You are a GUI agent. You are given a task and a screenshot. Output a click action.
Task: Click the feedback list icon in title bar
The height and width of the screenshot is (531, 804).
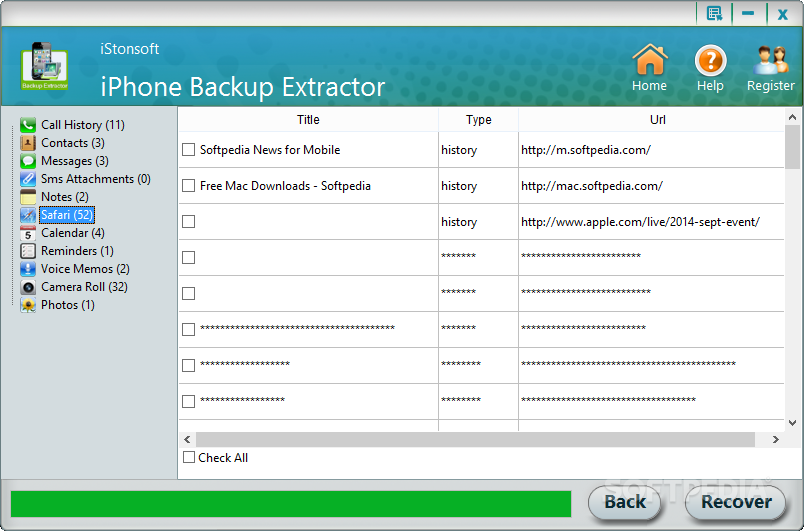point(714,13)
